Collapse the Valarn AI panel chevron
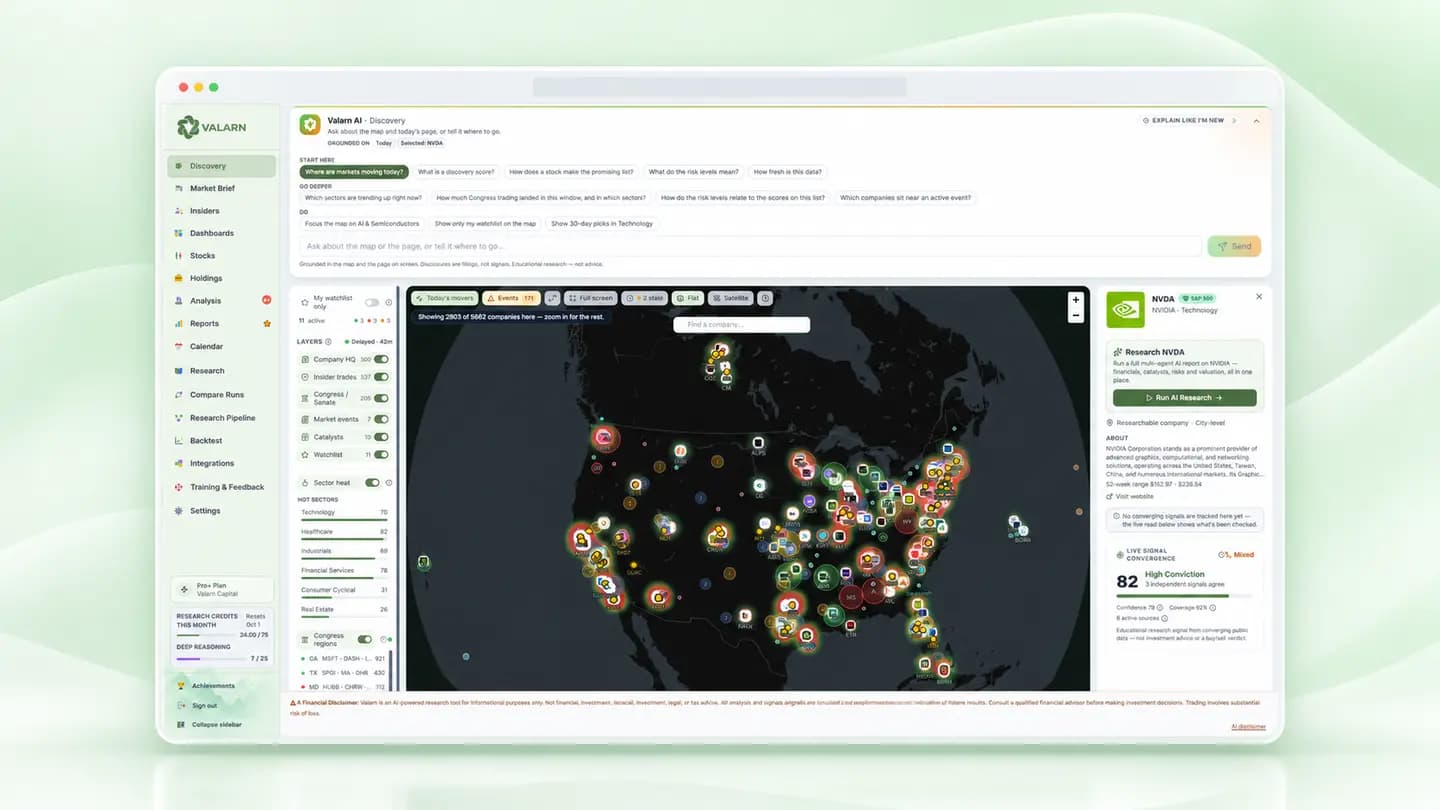Screen dimensions: 1440x810 click(x=1256, y=121)
